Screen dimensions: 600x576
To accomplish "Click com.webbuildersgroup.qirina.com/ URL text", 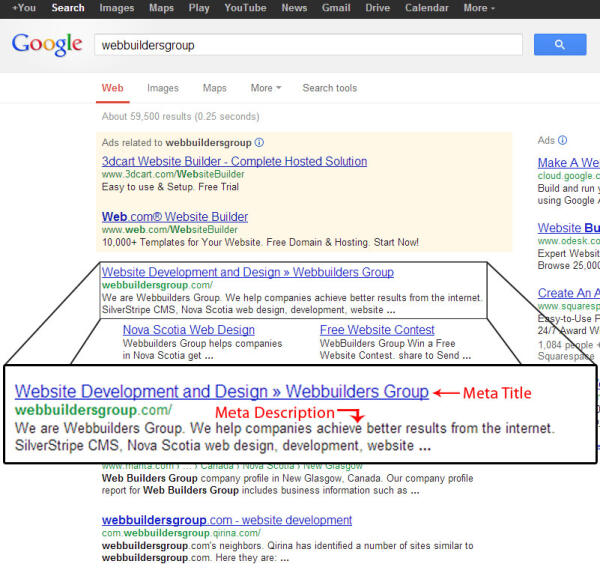I will click(181, 533).
